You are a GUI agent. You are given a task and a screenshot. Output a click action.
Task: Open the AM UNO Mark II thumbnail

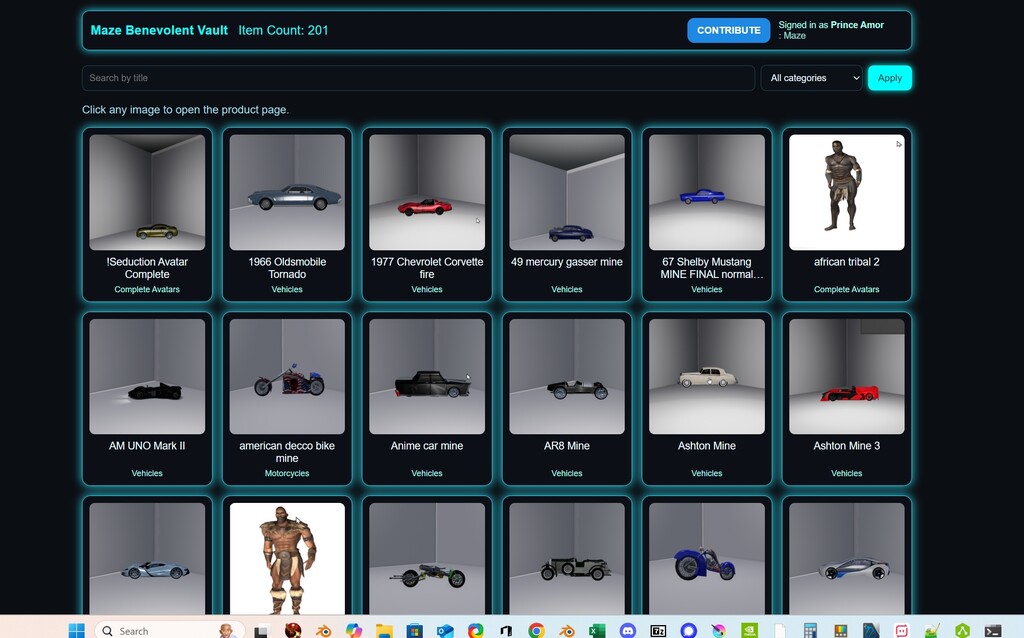tap(147, 376)
